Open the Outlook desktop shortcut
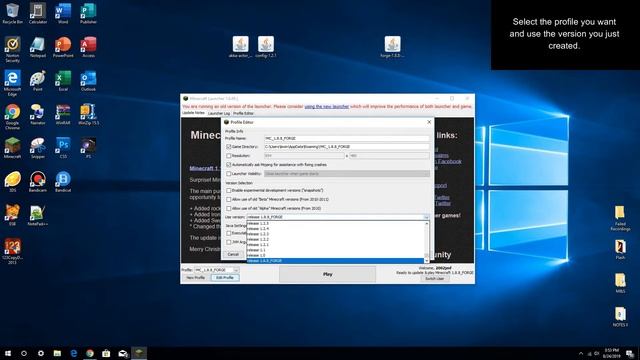Image resolution: width=640 pixels, height=360 pixels. 88,80
